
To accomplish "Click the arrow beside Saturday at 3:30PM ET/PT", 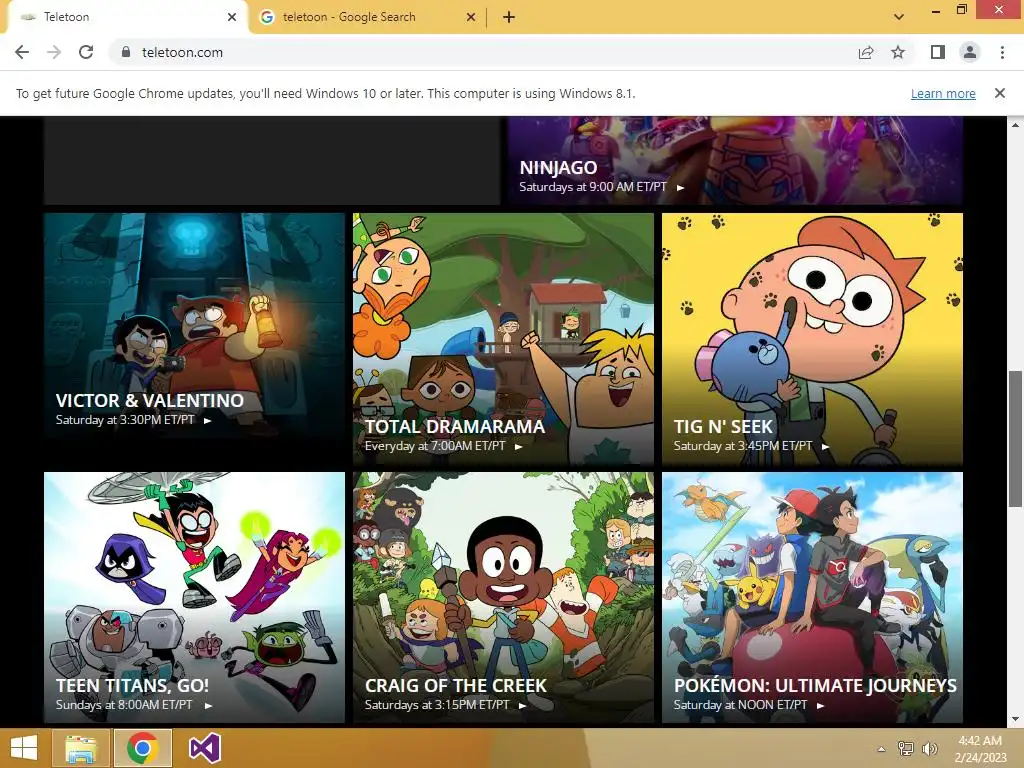I will tap(208, 421).
